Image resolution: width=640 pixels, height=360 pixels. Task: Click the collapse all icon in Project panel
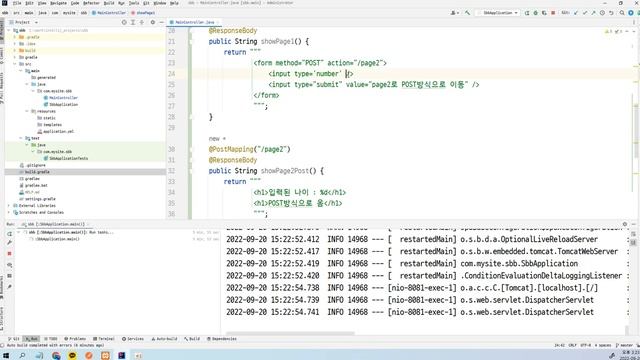pyautogui.click(x=142, y=22)
